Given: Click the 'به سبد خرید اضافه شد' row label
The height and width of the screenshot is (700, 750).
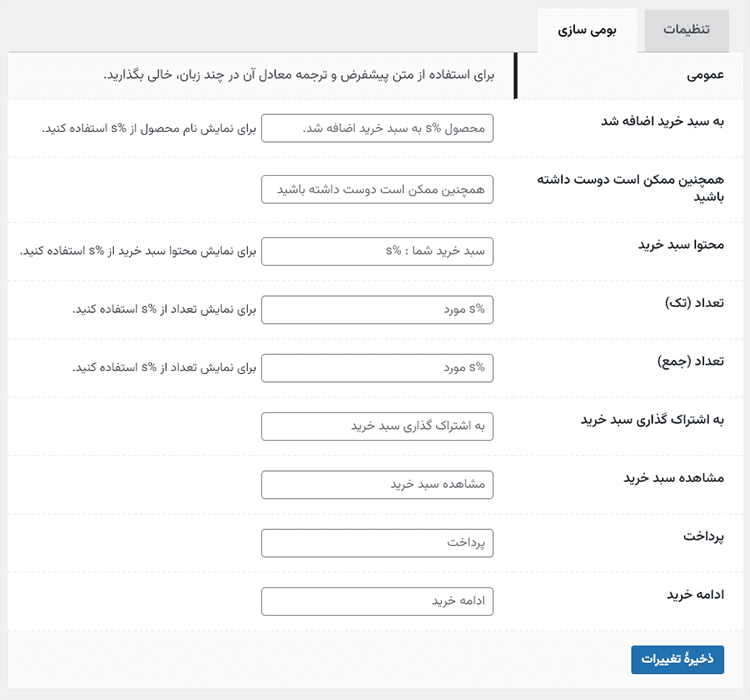Looking at the screenshot, I should (662, 122).
